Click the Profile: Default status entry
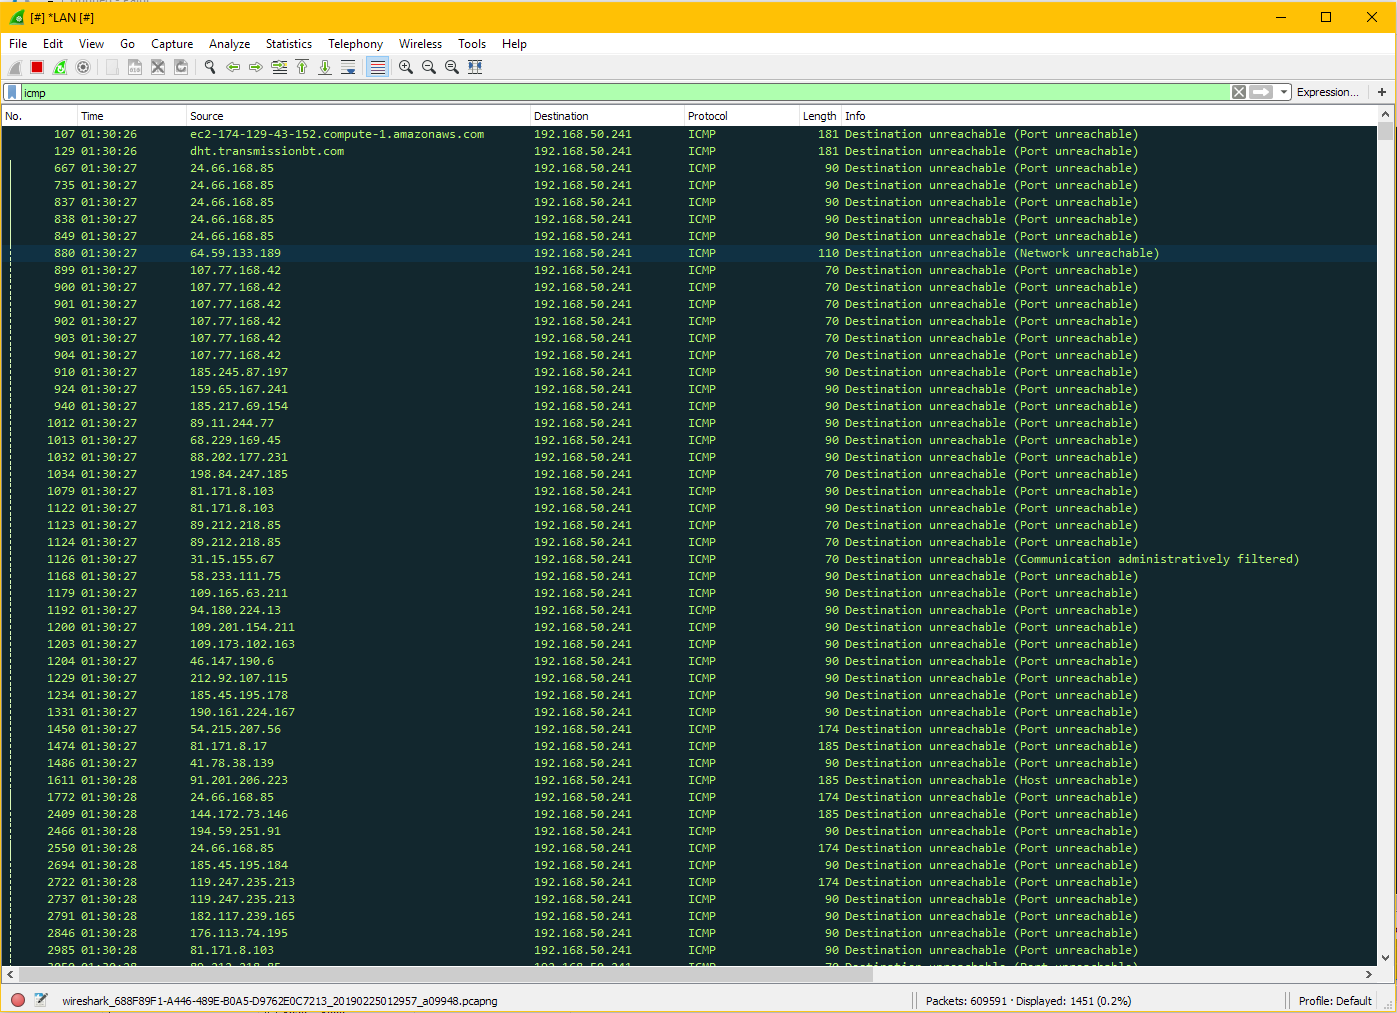 1335,1001
